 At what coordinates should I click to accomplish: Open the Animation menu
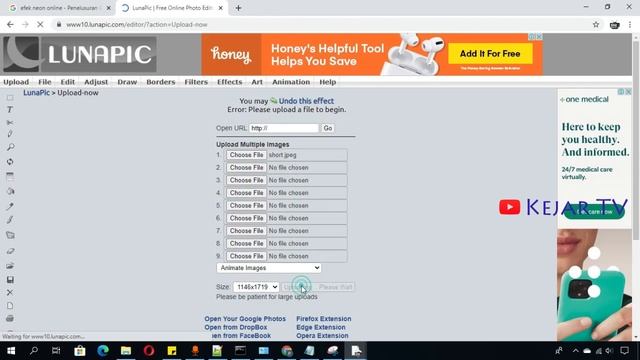291,82
